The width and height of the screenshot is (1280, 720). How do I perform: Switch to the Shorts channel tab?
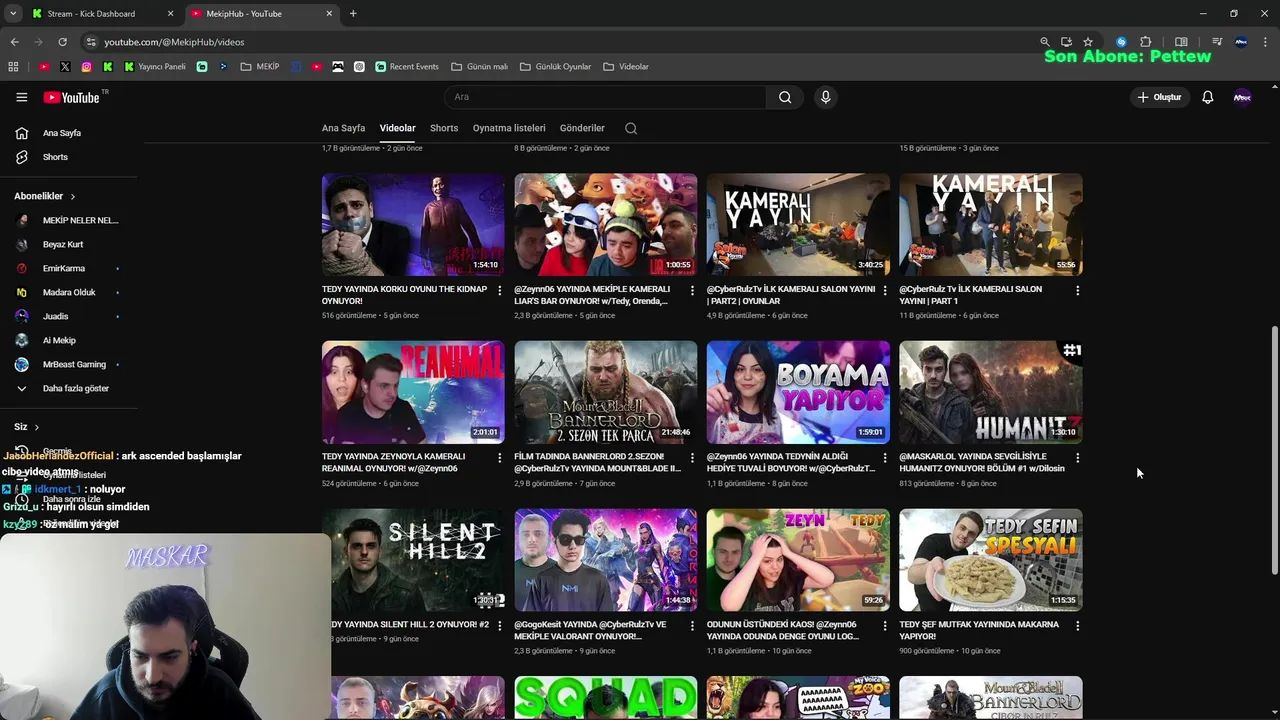point(444,128)
